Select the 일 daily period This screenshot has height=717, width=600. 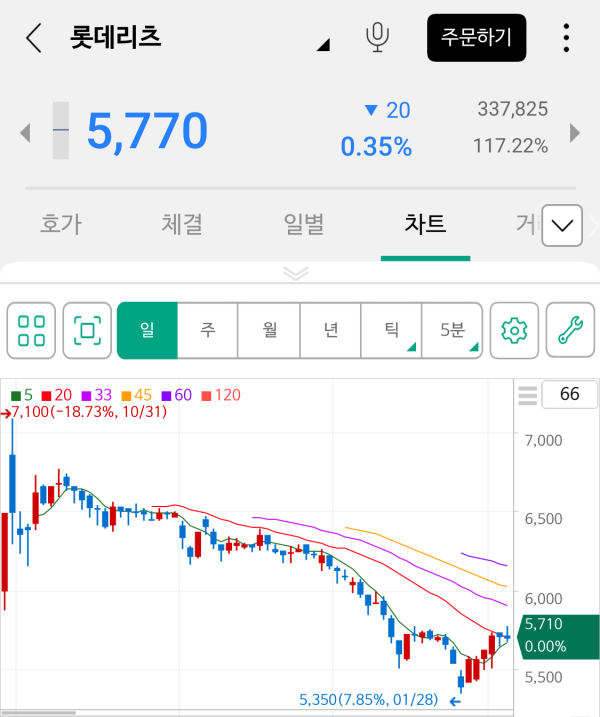coord(147,330)
